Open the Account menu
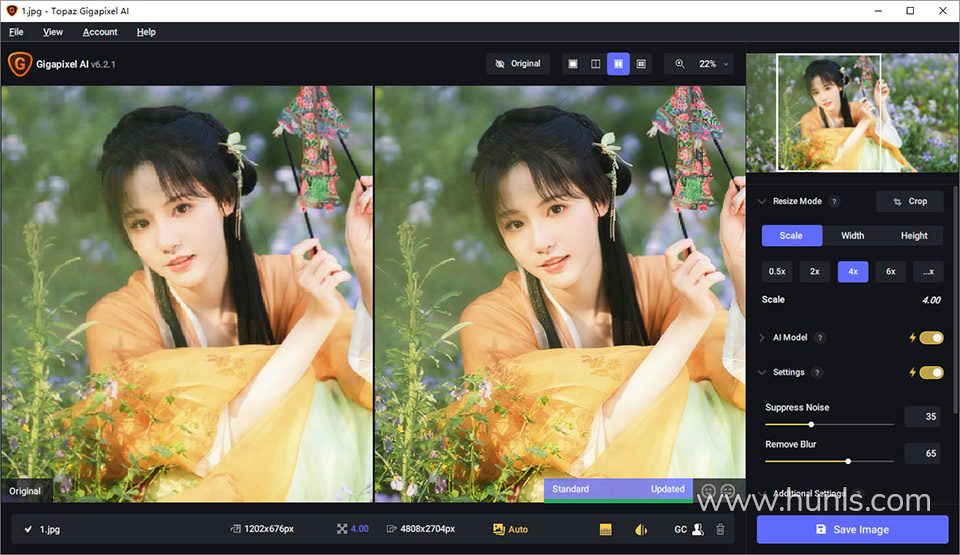This screenshot has height=555, width=960. [100, 32]
